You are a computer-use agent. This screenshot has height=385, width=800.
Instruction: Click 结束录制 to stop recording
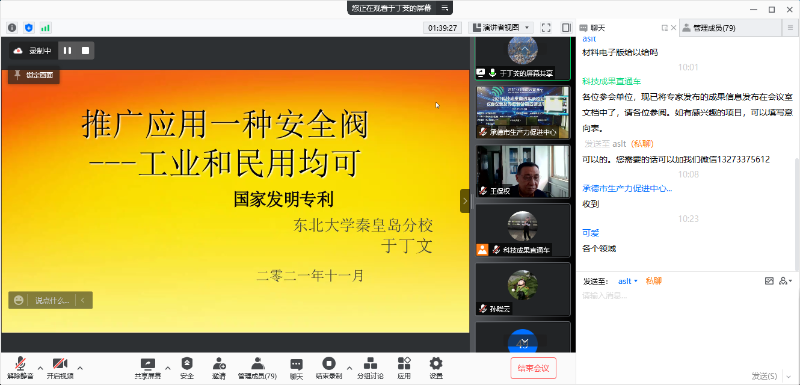point(329,368)
